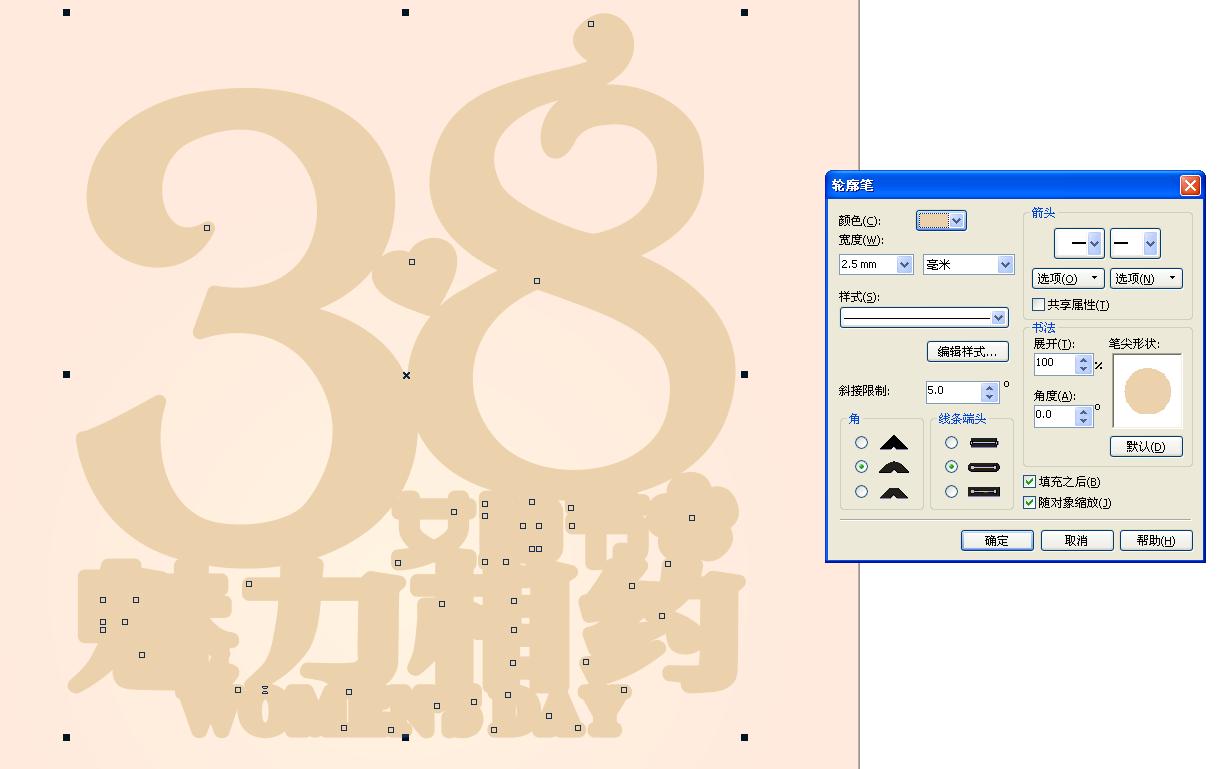Select the butt line cap icon
Screen dimensions: 1228x769
[x=951, y=441]
